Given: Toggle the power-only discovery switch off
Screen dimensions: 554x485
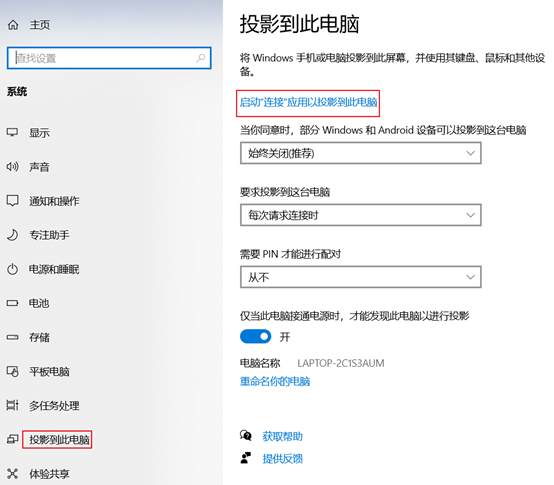Looking at the screenshot, I should (255, 337).
